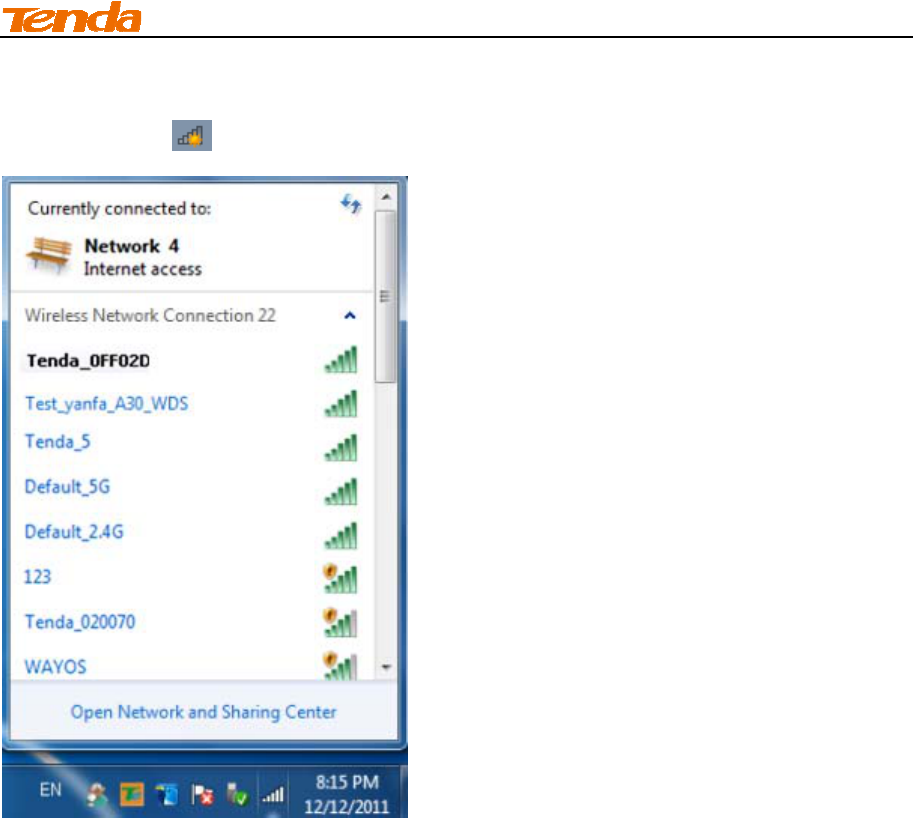
Task: Click signal bars next to Test_yanfa_A30_WDS
Action: point(341,404)
